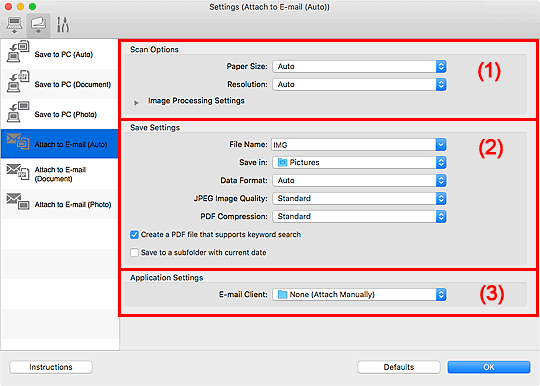
Task: Click Attach to E-mail (Document) icon
Action: [x=18, y=171]
